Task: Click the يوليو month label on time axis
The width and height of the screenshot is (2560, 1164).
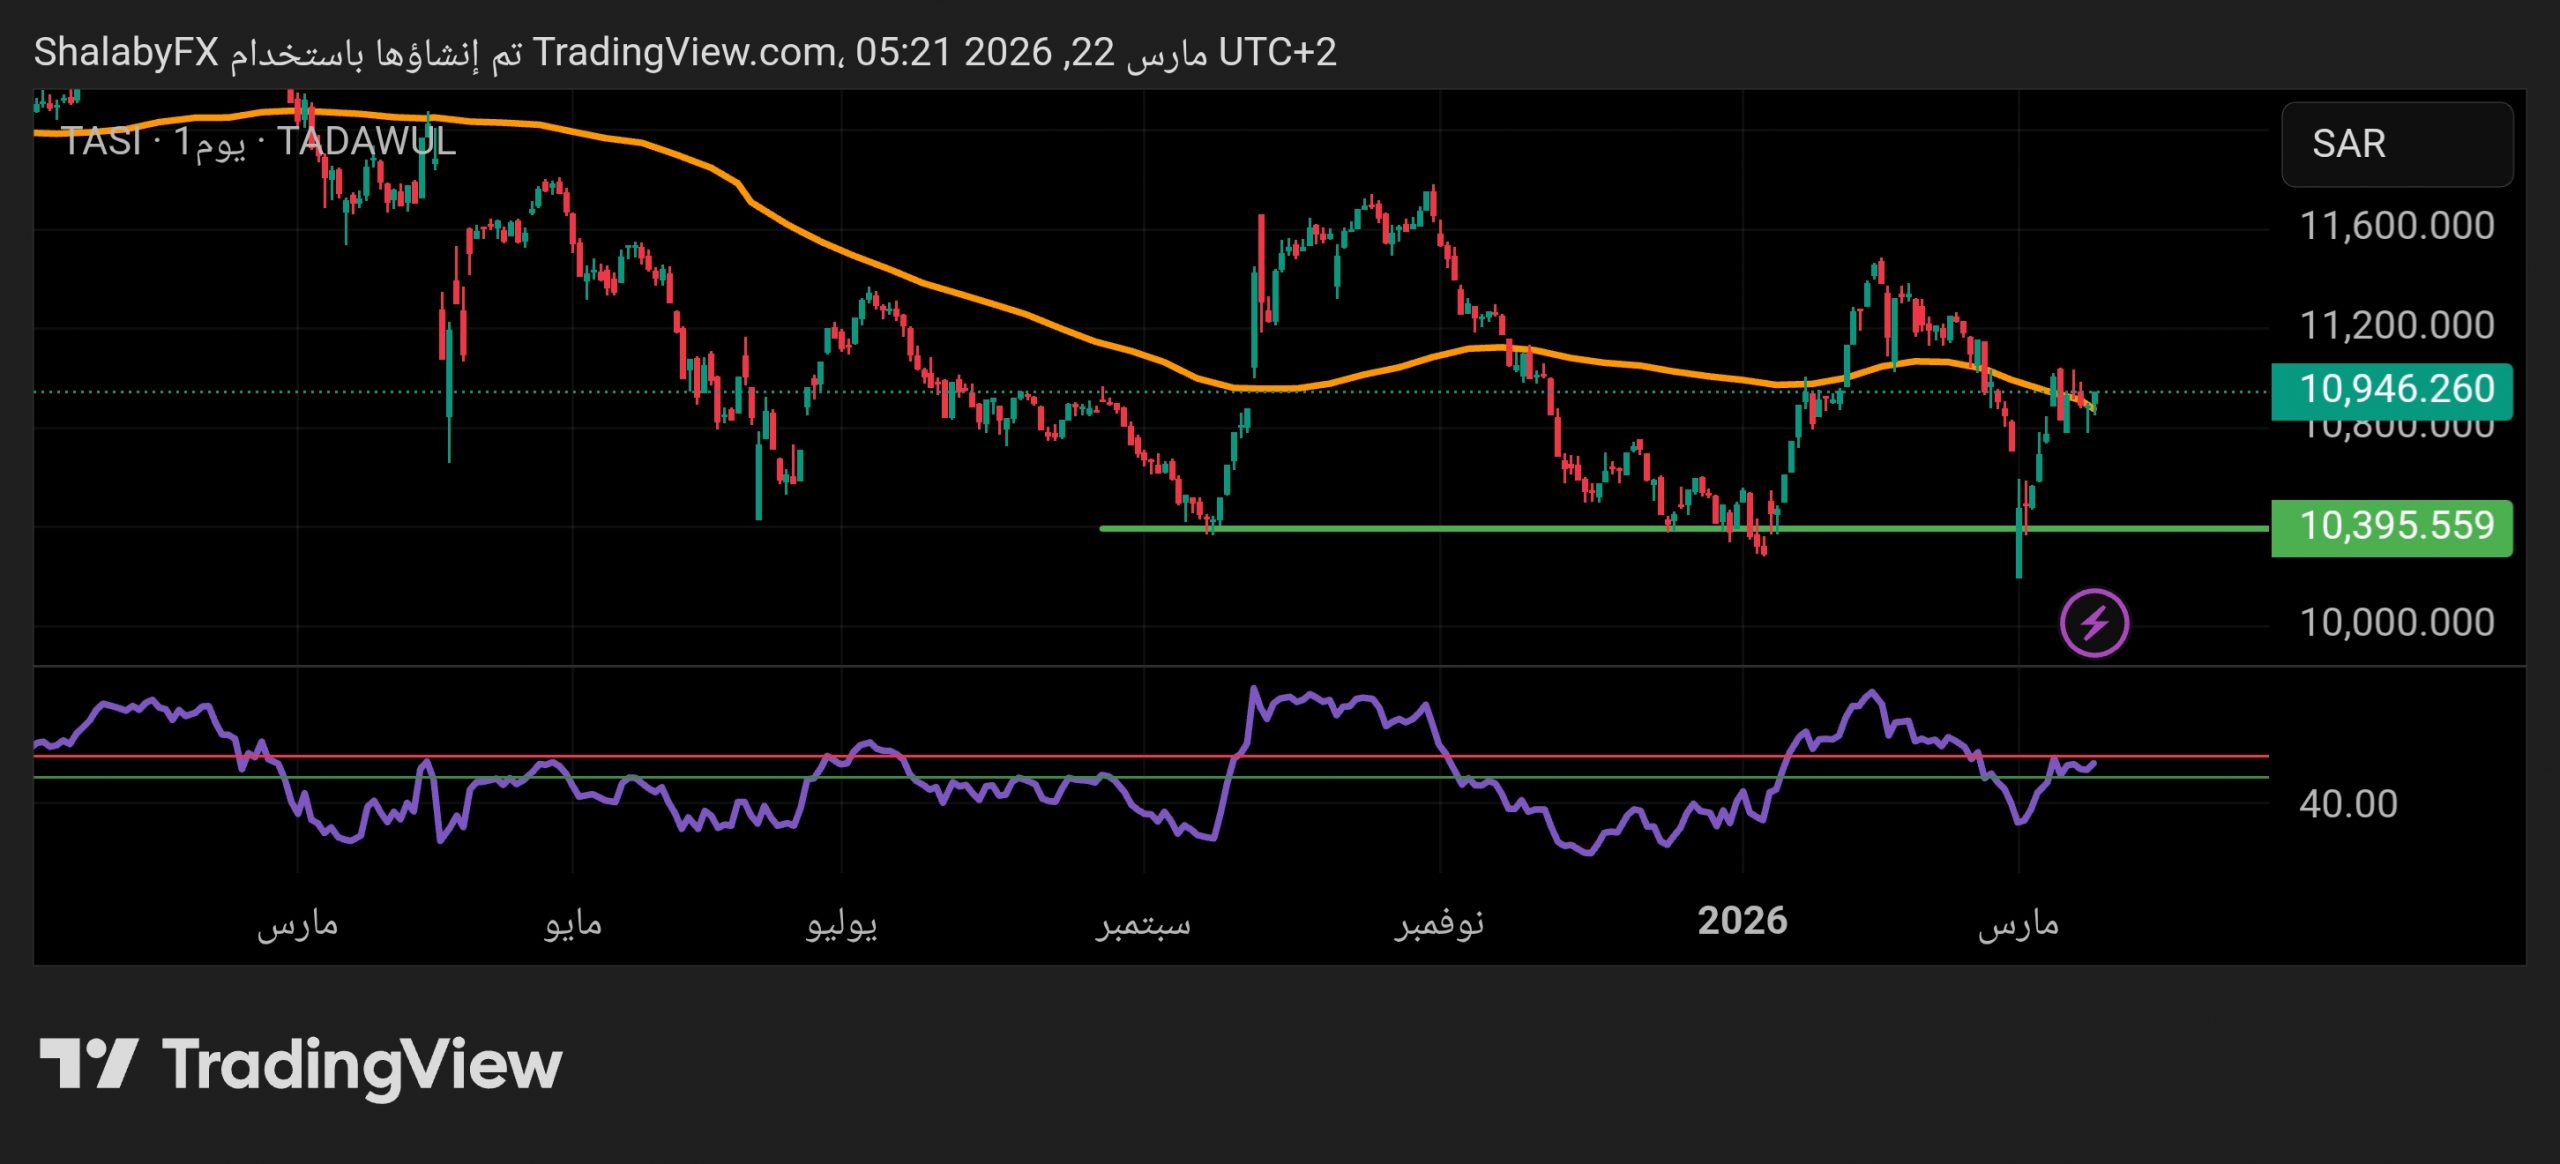Action: click(x=841, y=923)
